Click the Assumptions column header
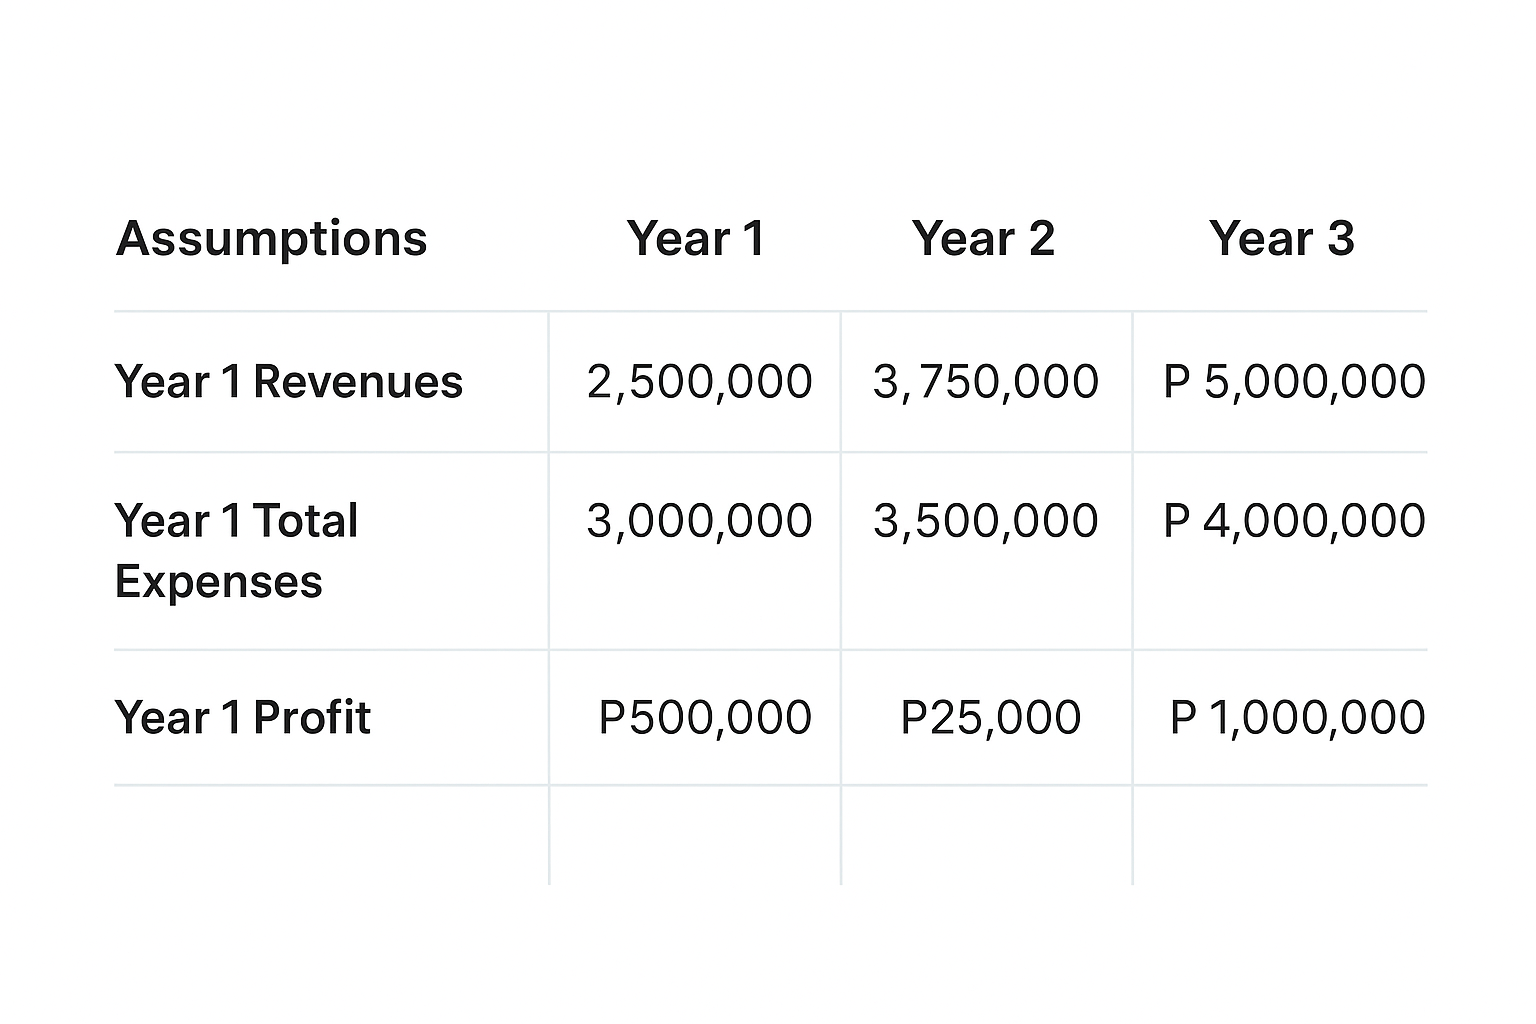Image resolution: width=1536 pixels, height=1024 pixels. tap(271, 239)
